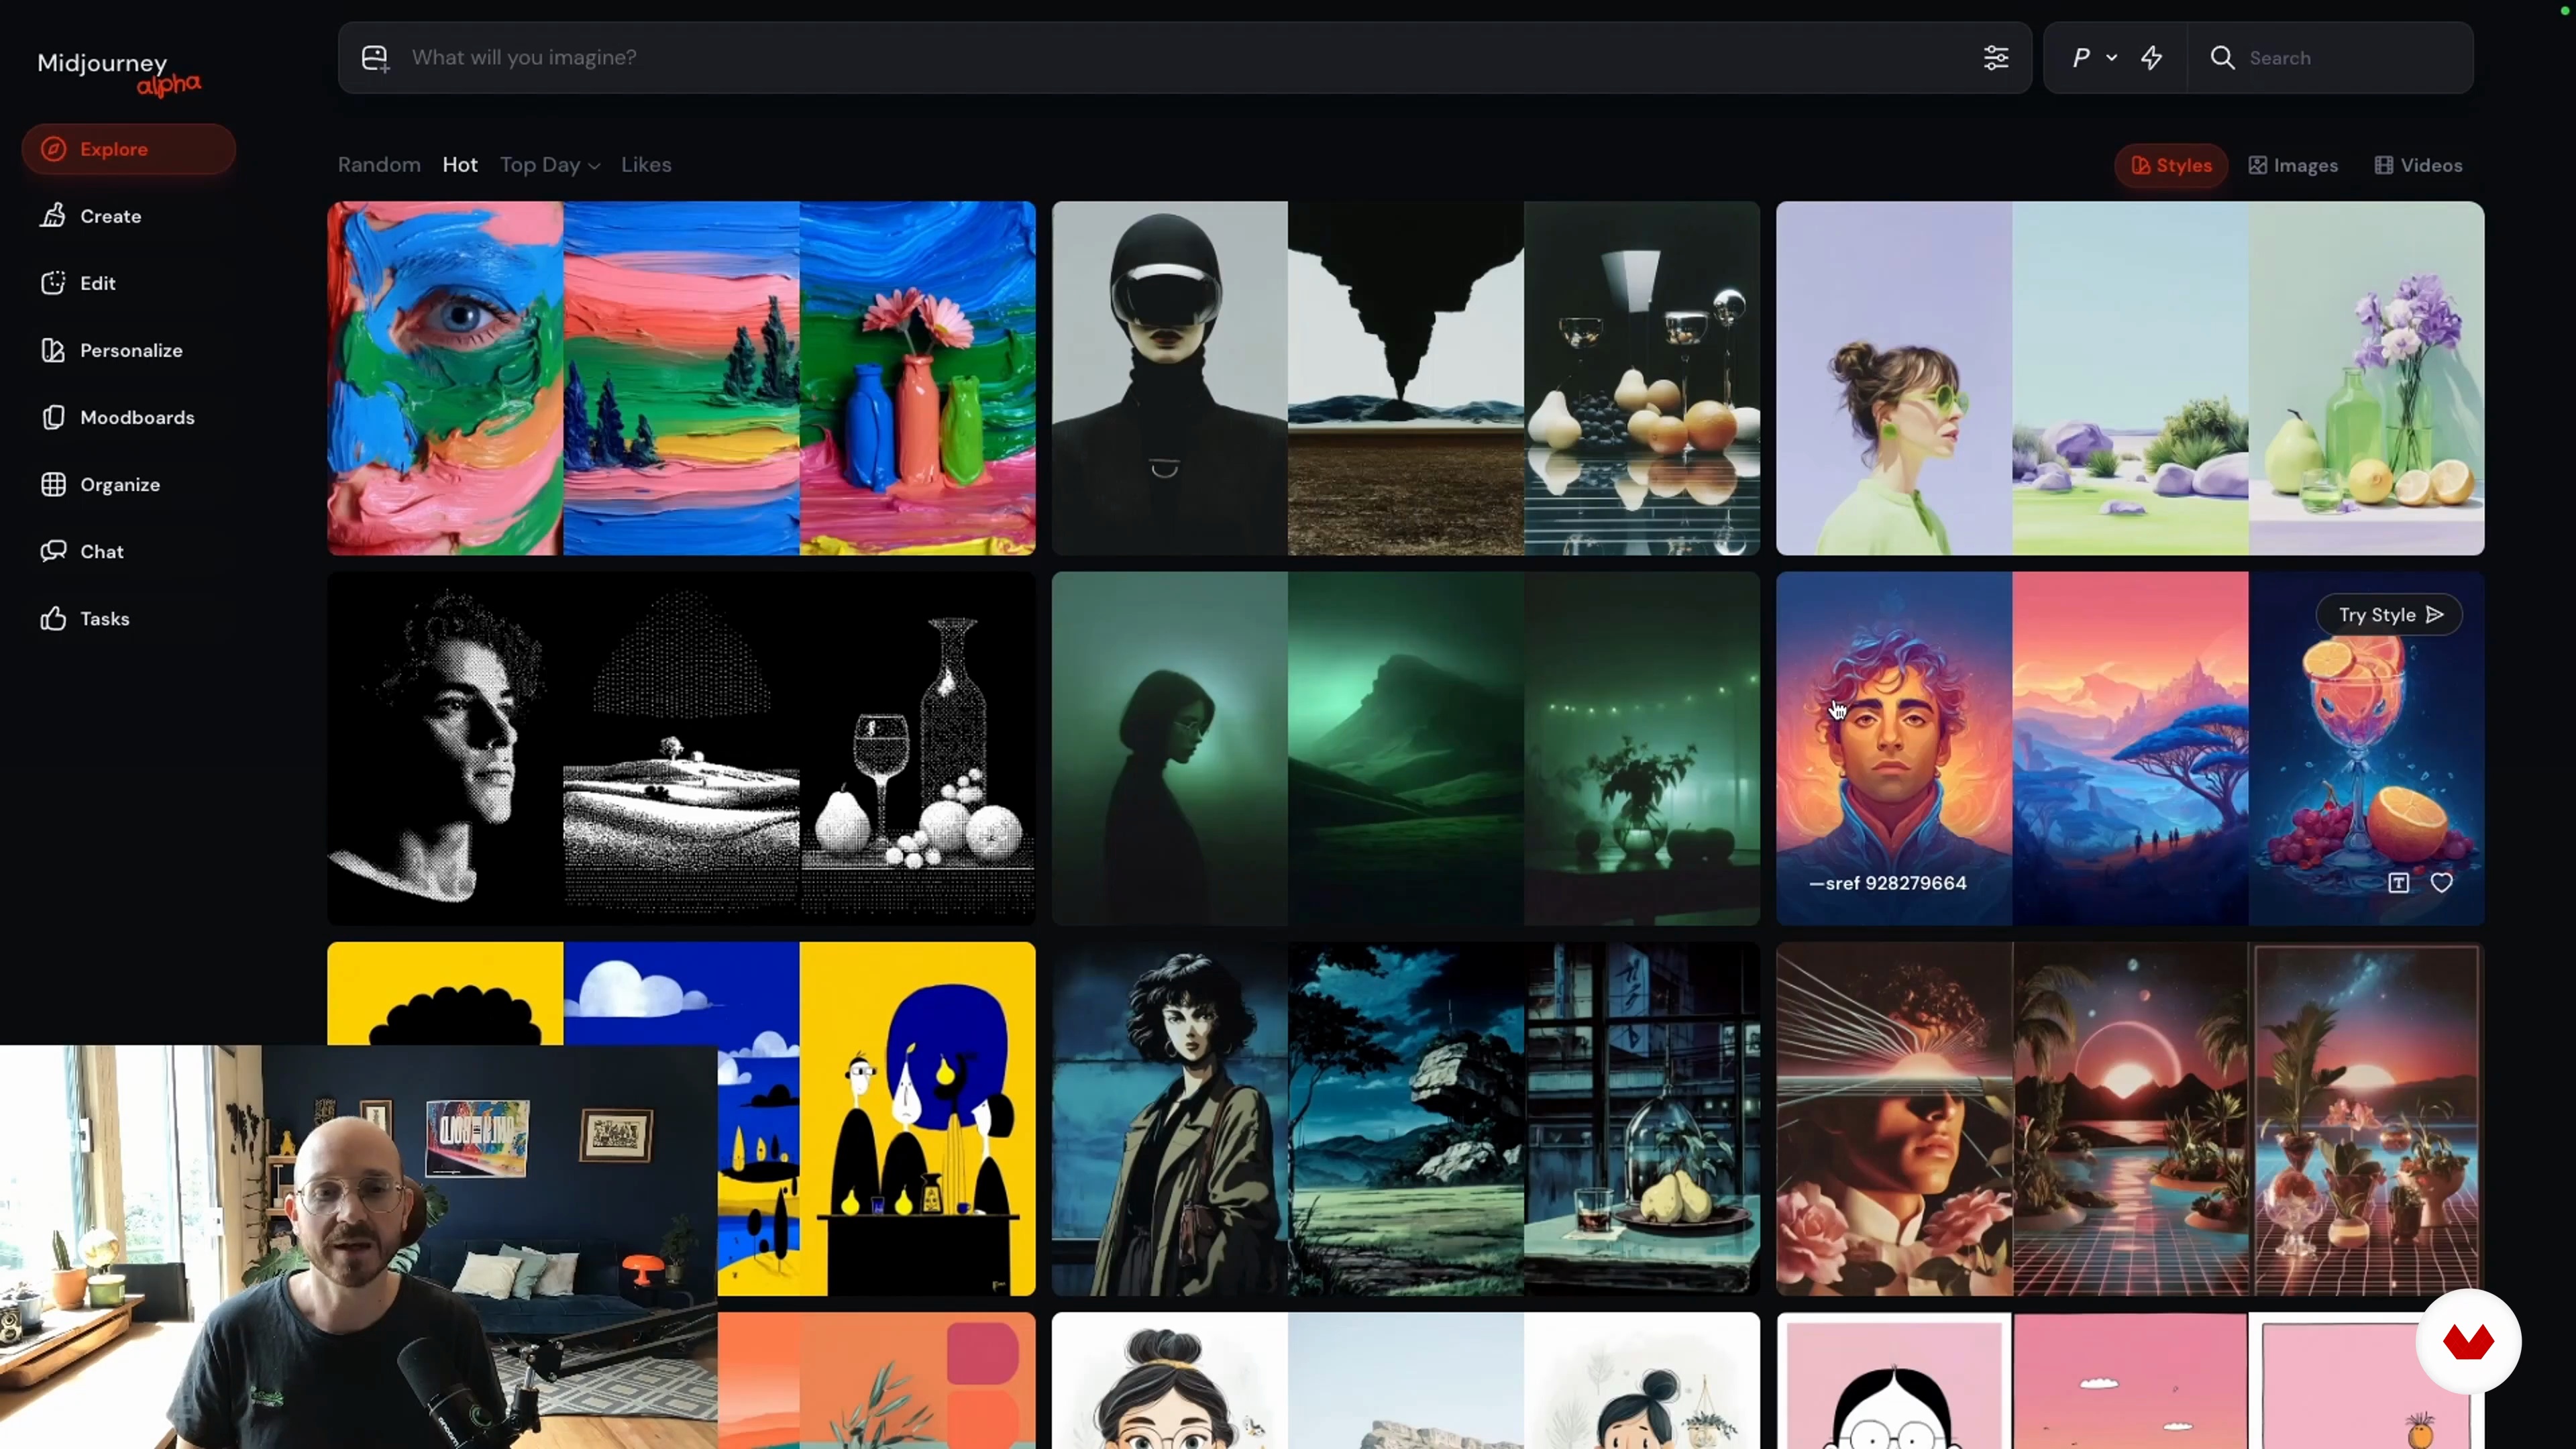Click the text prompt icon beside the heart
Viewport: 2576px width, 1449px height.
(x=2398, y=883)
